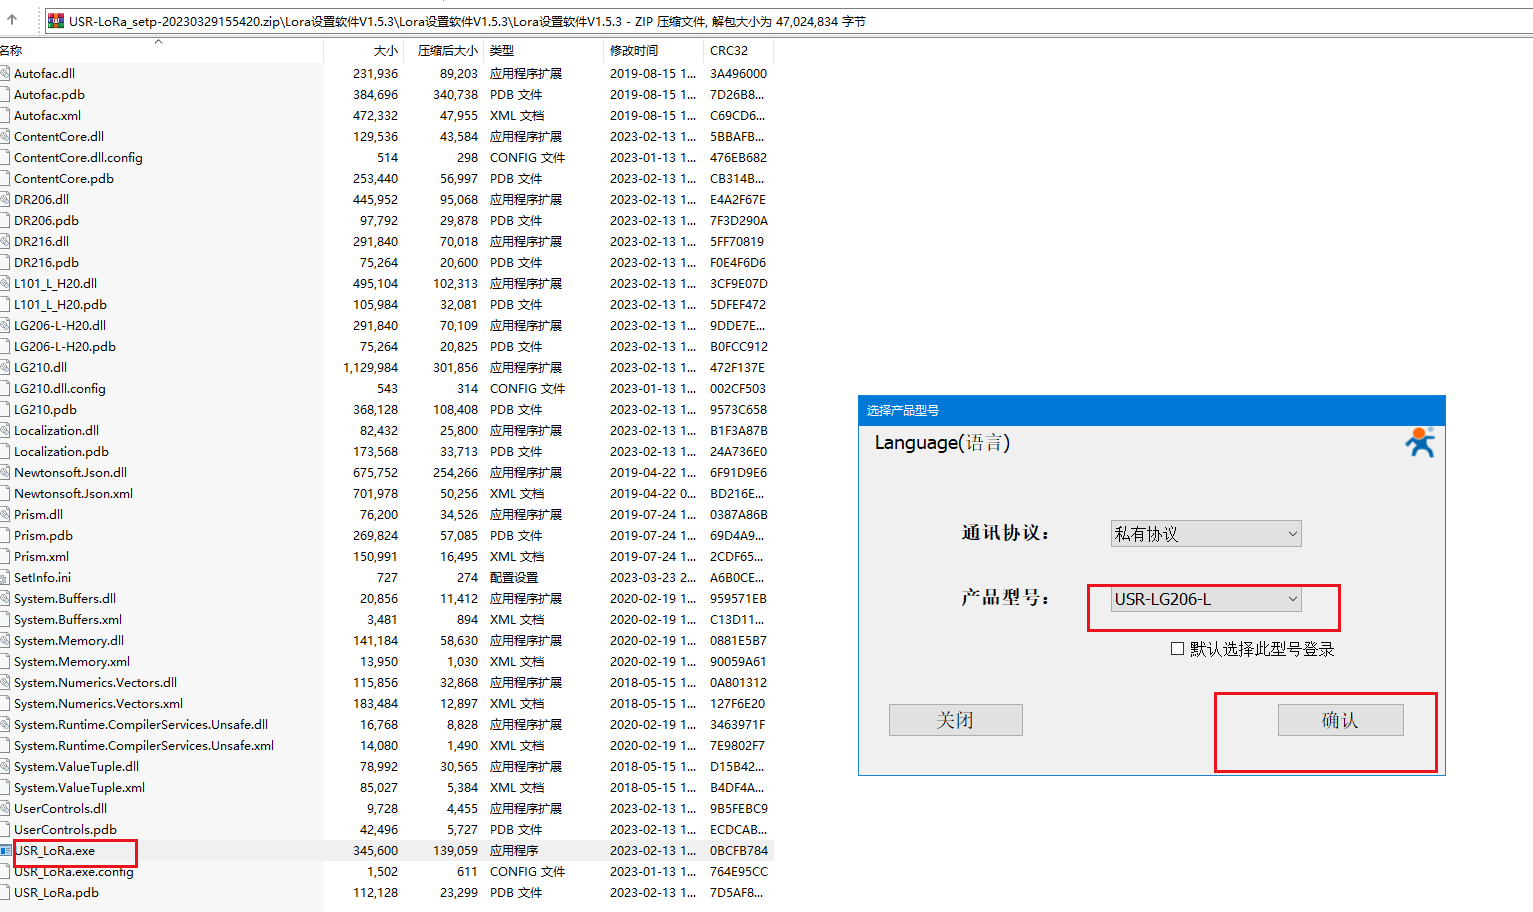
Task: Sort by 名称 column header
Action: pos(11,50)
